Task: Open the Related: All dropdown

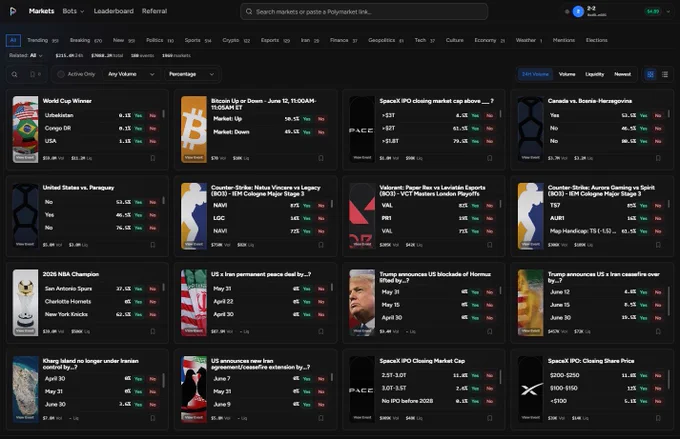Action: (x=26, y=56)
